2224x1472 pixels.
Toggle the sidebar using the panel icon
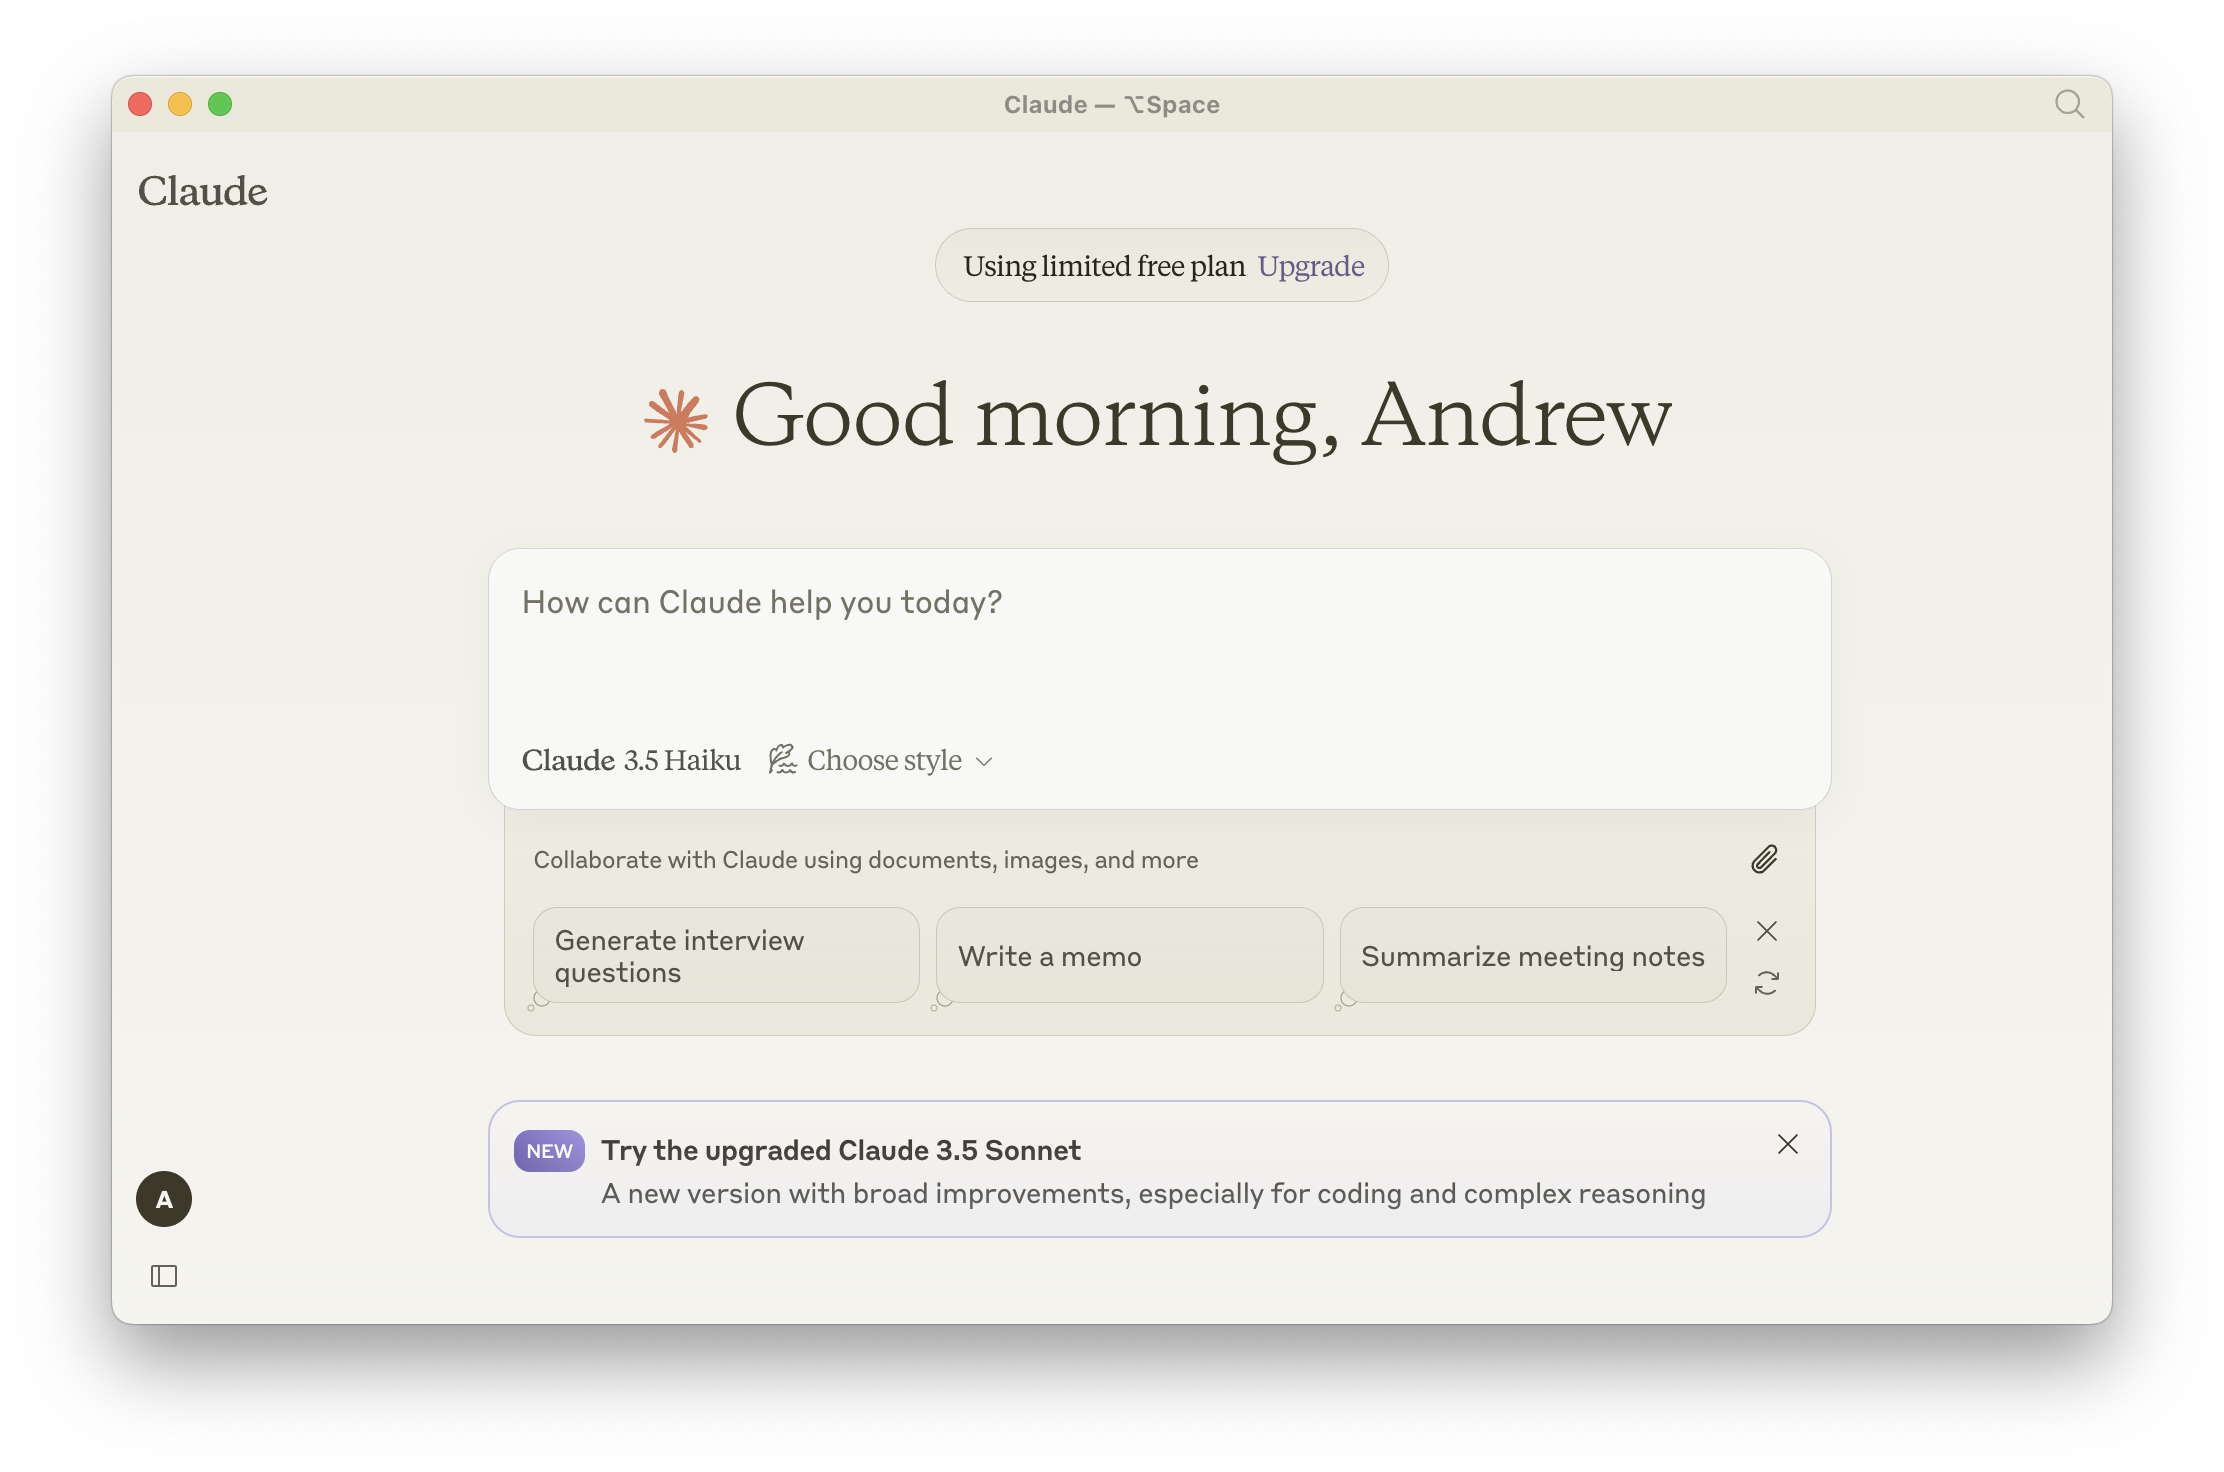click(x=165, y=1276)
